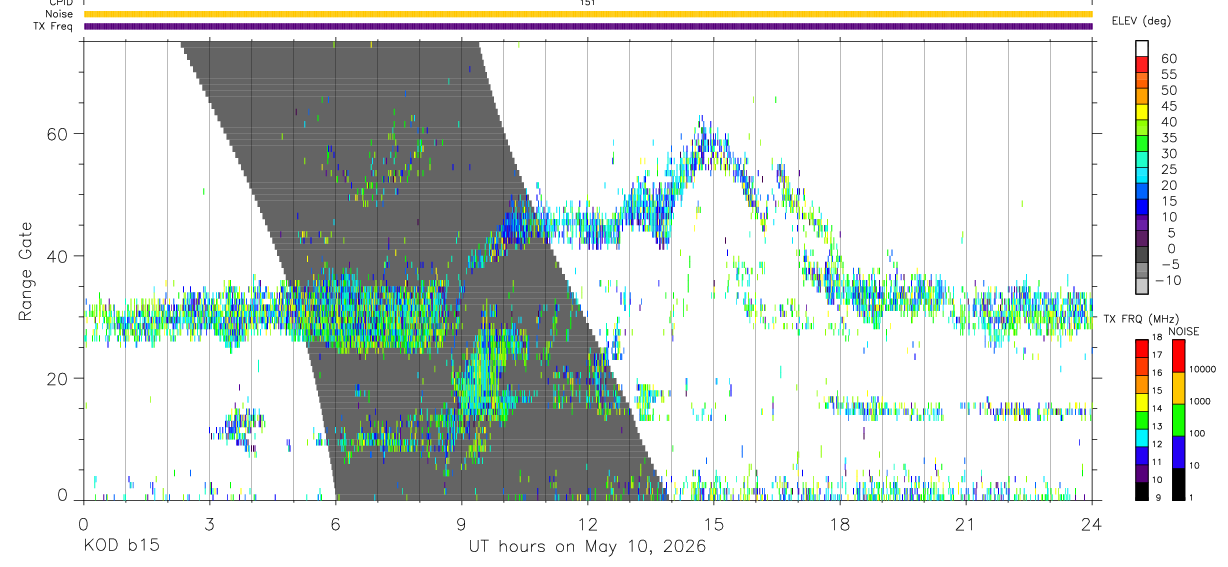Click the '10000' label on the NOISE scale
Image resolution: width=1228 pixels, height=567 pixels.
pos(1202,369)
